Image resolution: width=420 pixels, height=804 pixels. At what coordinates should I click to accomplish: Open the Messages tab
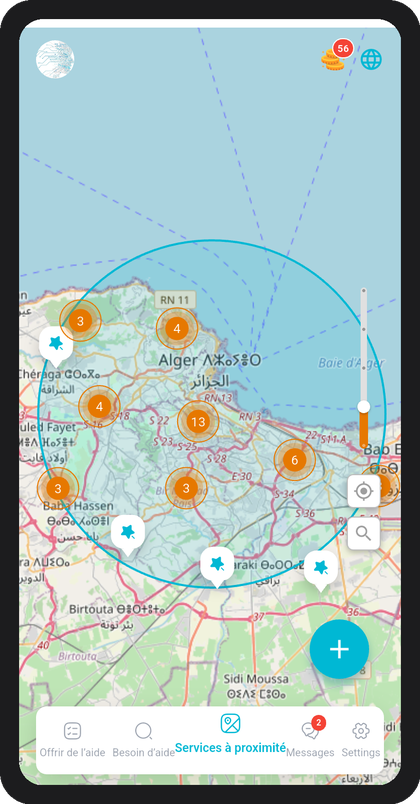(310, 739)
